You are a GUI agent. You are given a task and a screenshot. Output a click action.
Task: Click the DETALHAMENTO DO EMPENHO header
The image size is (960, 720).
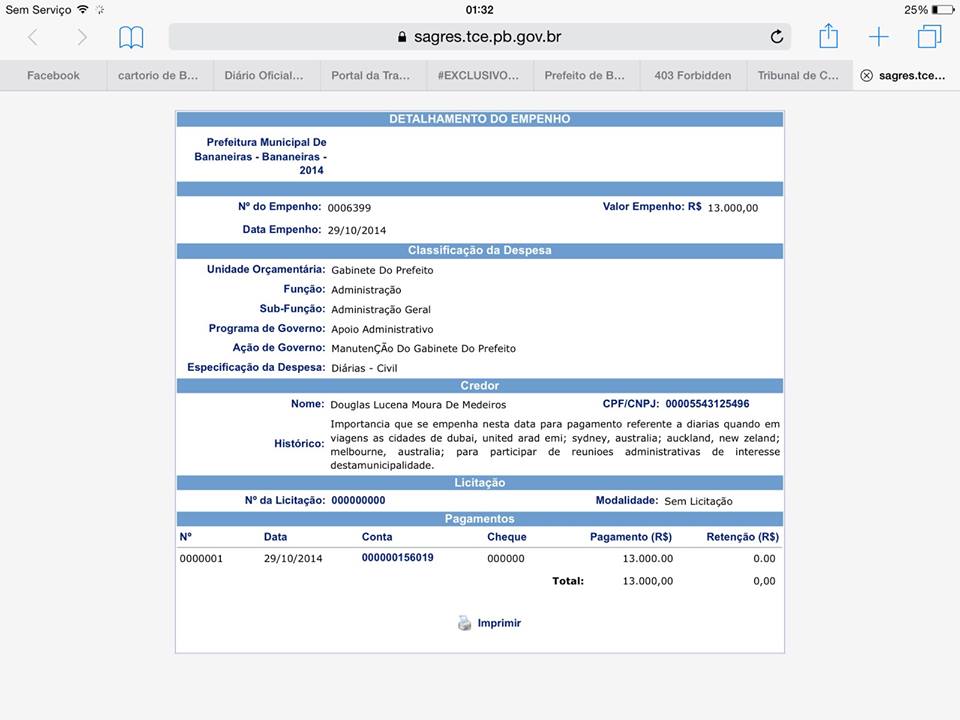[479, 119]
